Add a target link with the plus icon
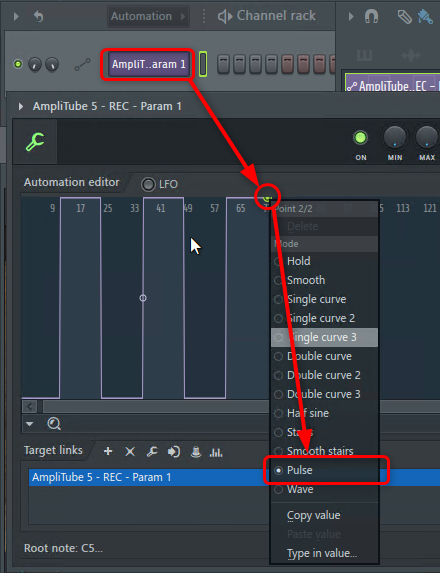Screen dimensions: 440x573 point(108,451)
